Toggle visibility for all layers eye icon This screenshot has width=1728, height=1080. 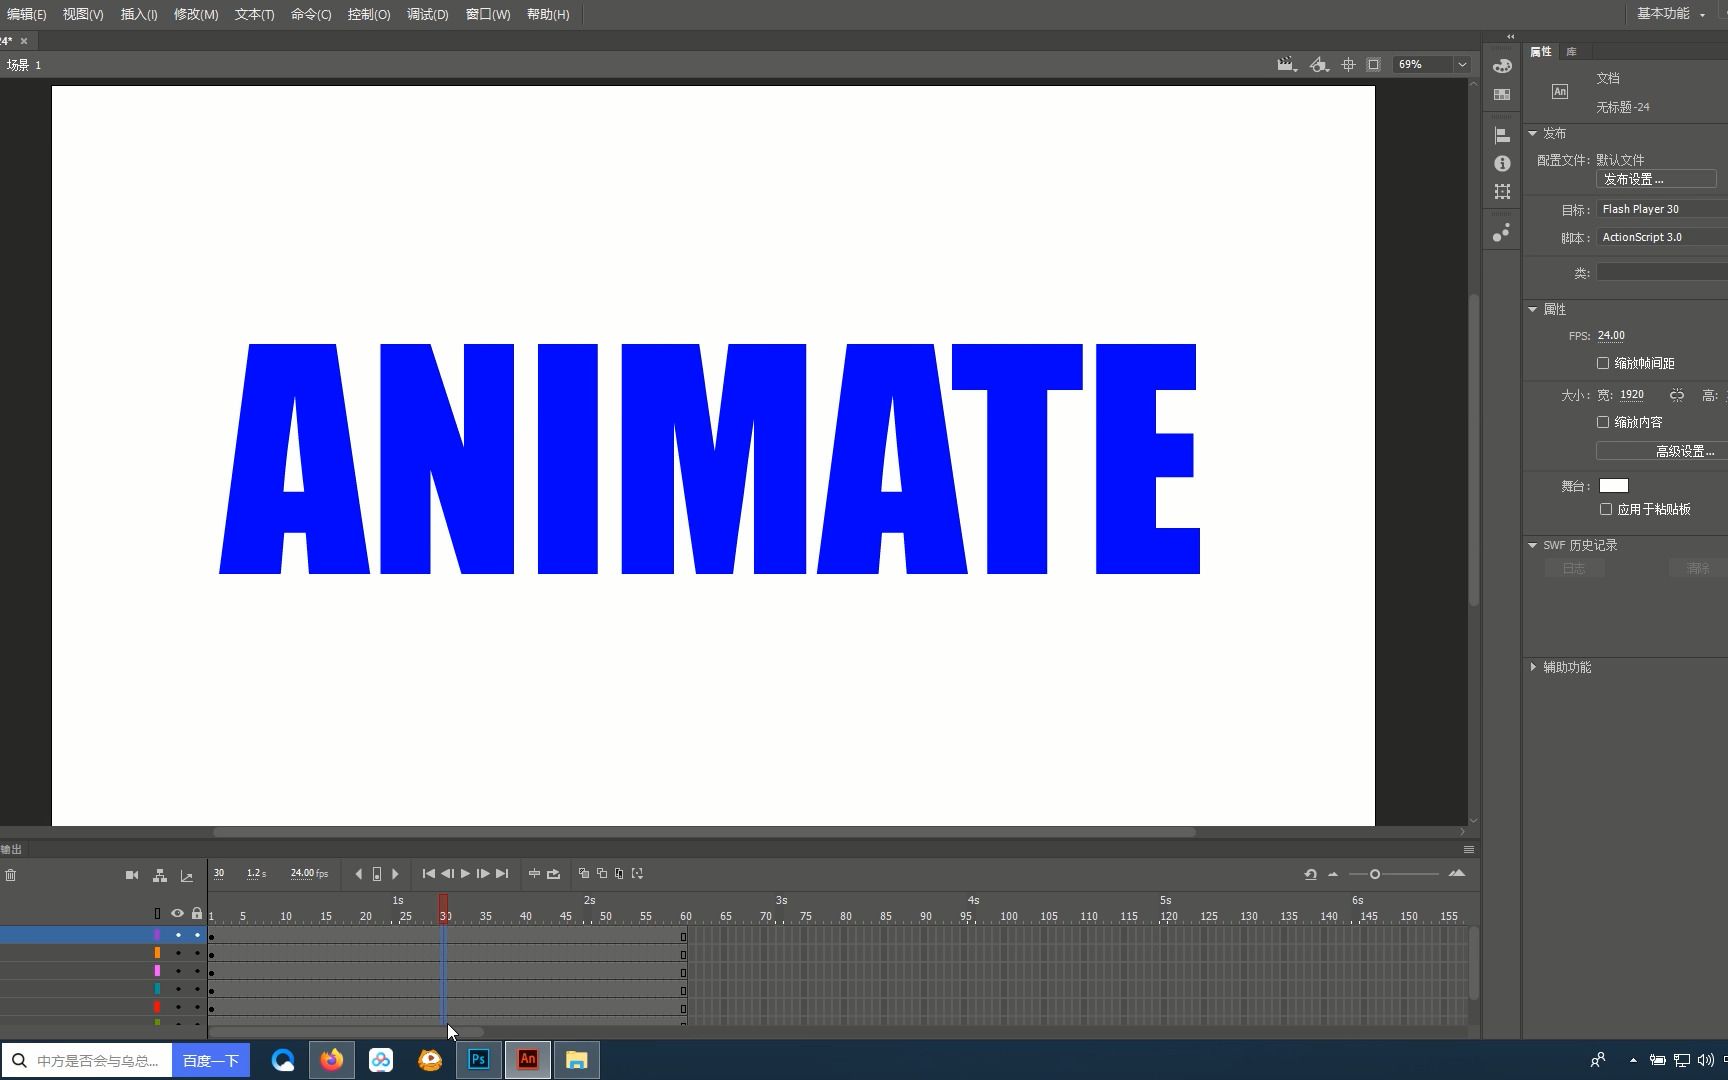[x=177, y=913]
